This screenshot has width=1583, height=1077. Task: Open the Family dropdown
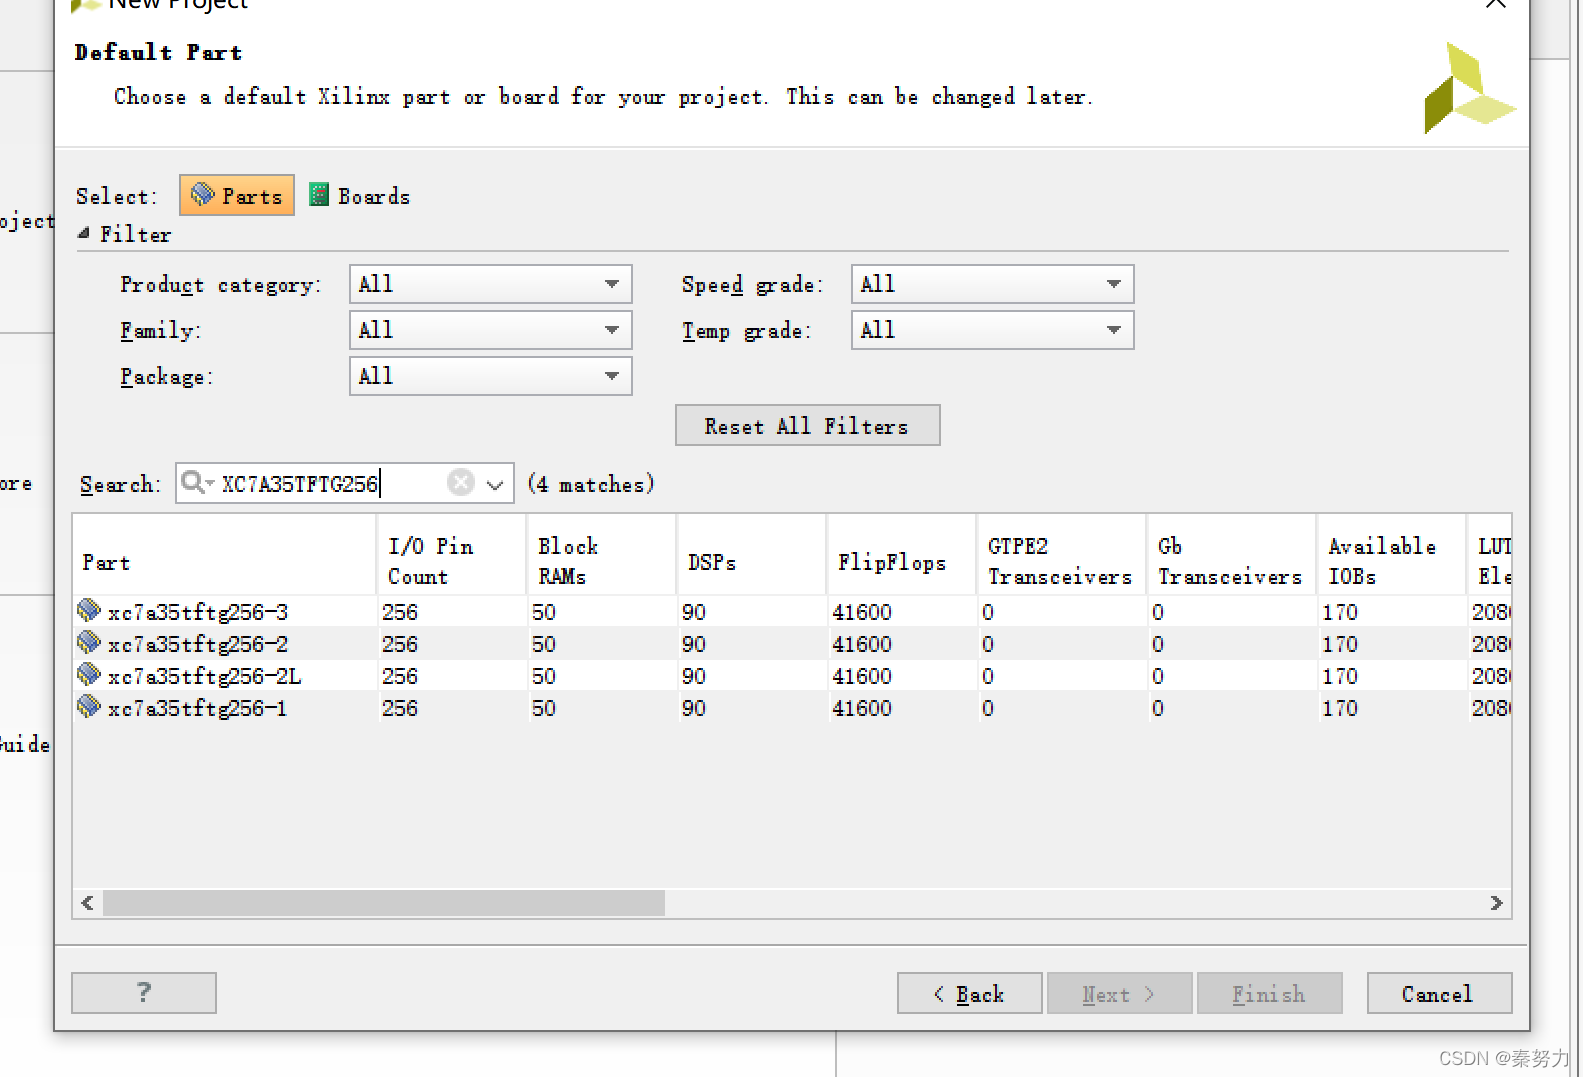(x=490, y=330)
